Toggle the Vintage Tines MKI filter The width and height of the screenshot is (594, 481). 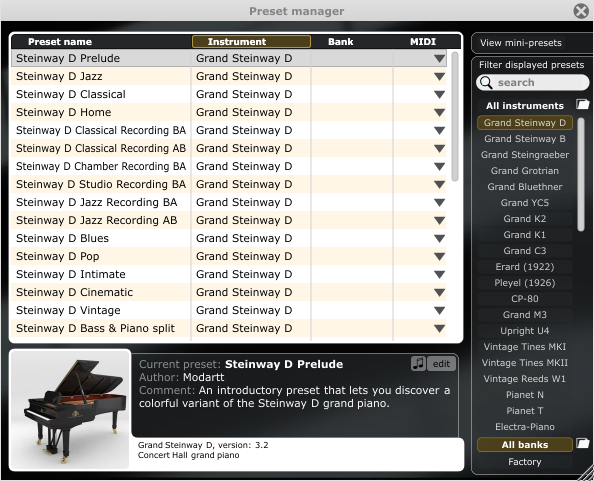pyautogui.click(x=525, y=347)
